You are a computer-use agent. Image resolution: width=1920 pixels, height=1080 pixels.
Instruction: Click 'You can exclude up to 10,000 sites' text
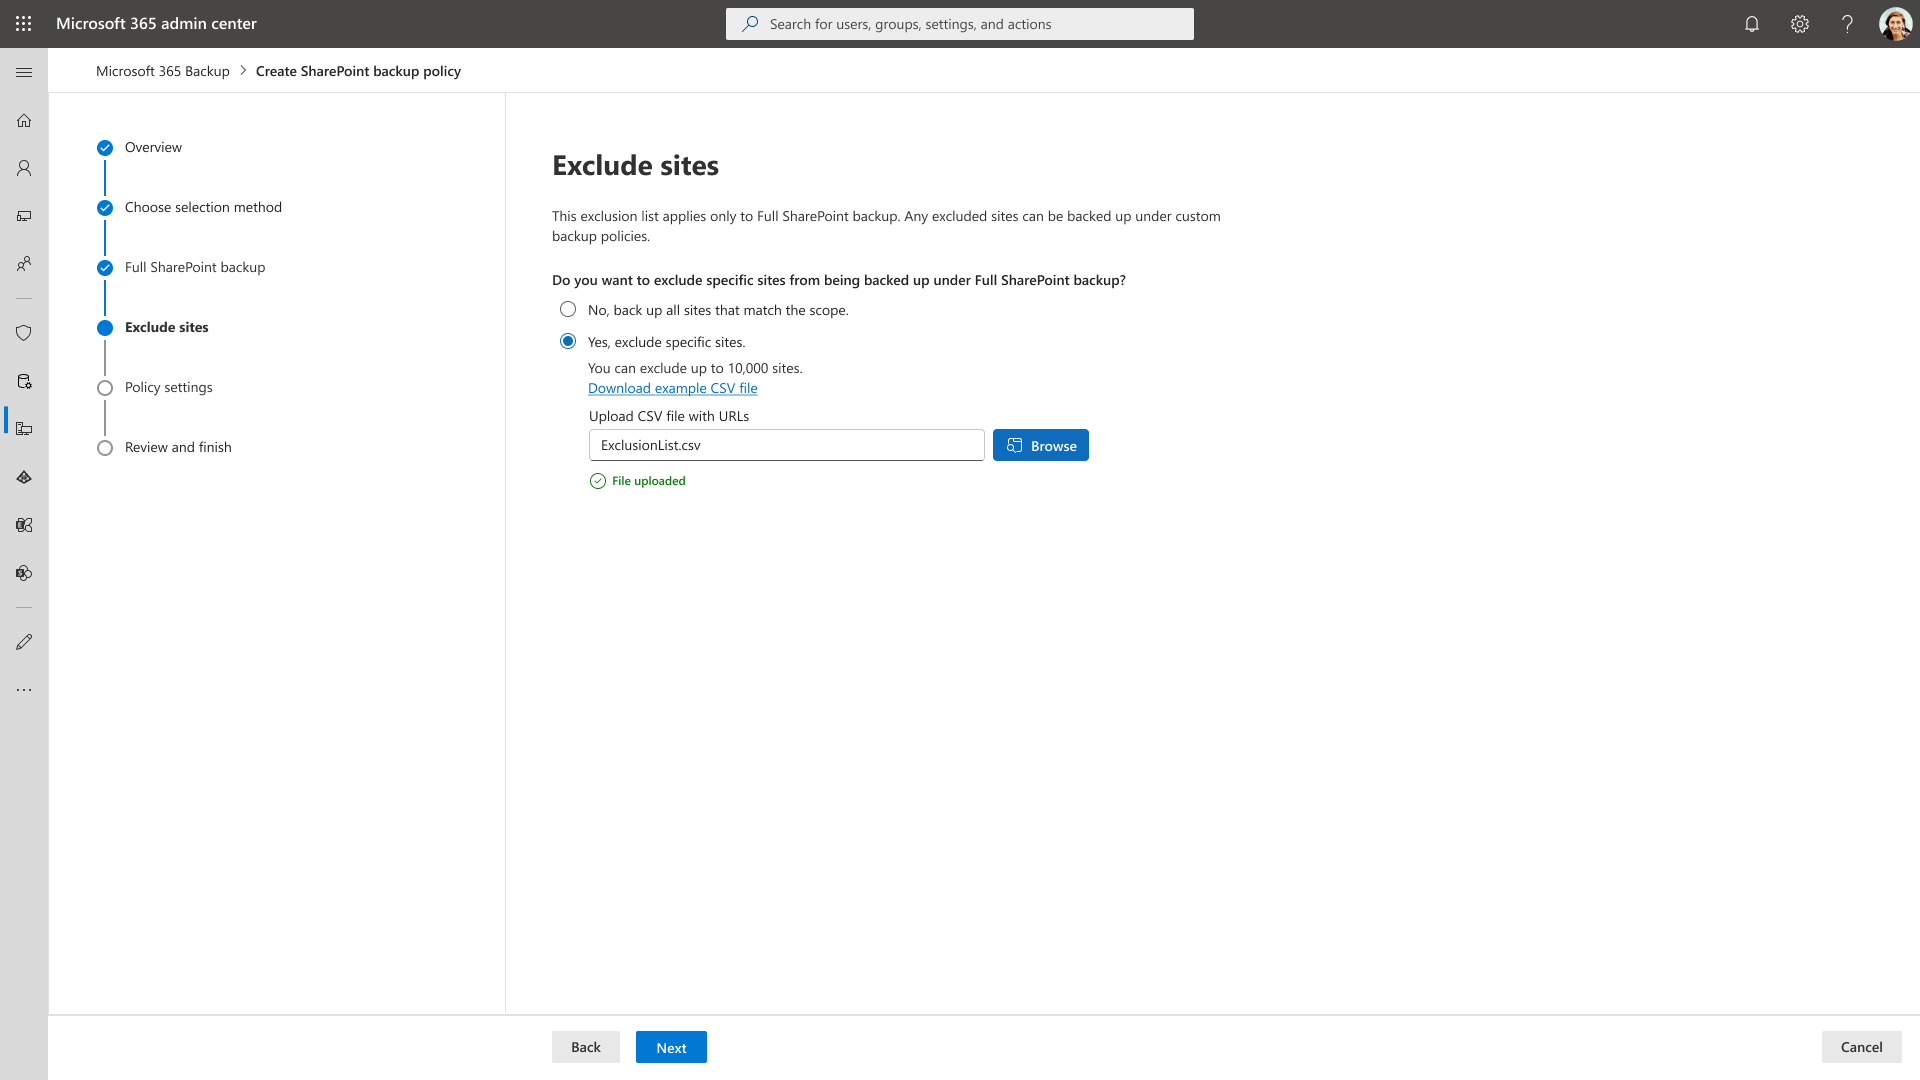(695, 368)
